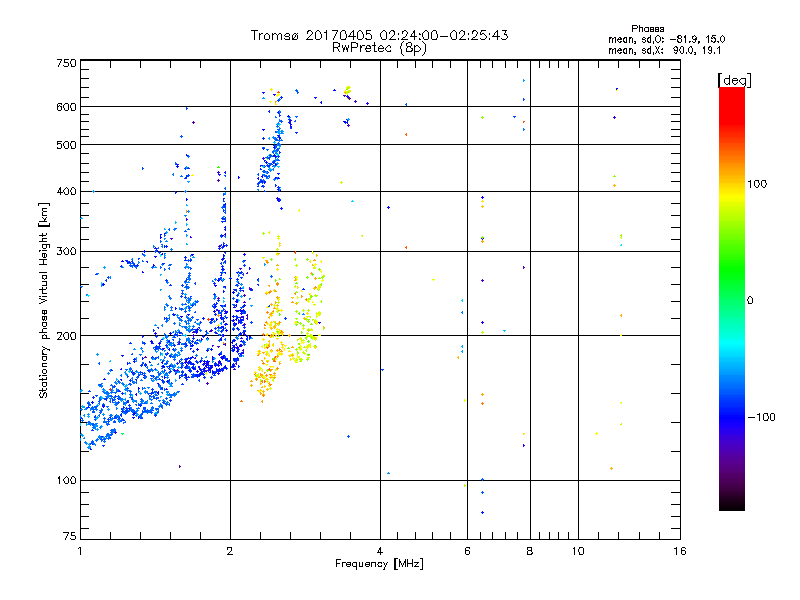Select the 'mean, sd,O: -81.9, 15.0' text

666,39
